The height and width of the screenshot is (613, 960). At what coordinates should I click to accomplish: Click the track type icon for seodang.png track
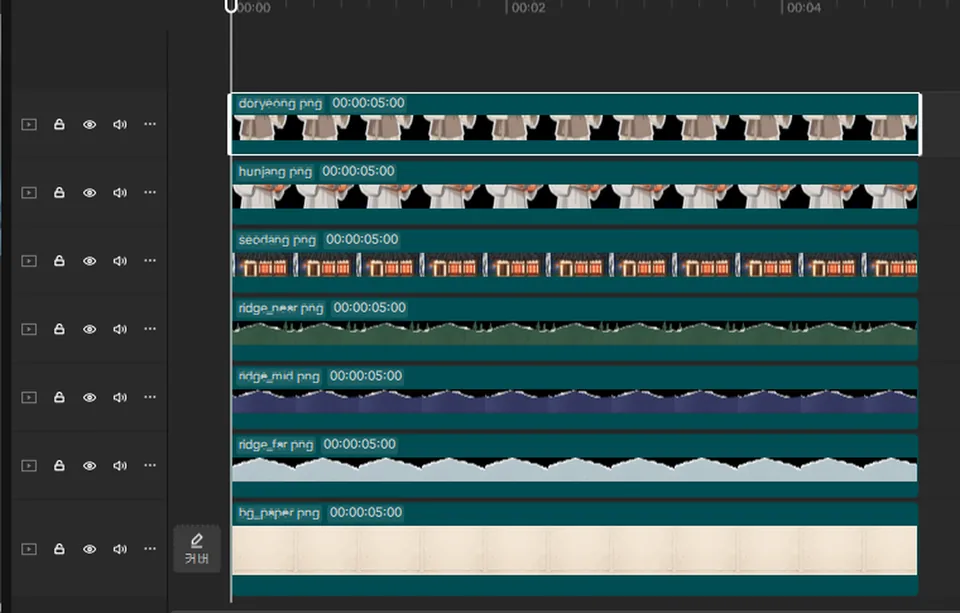[x=29, y=261]
